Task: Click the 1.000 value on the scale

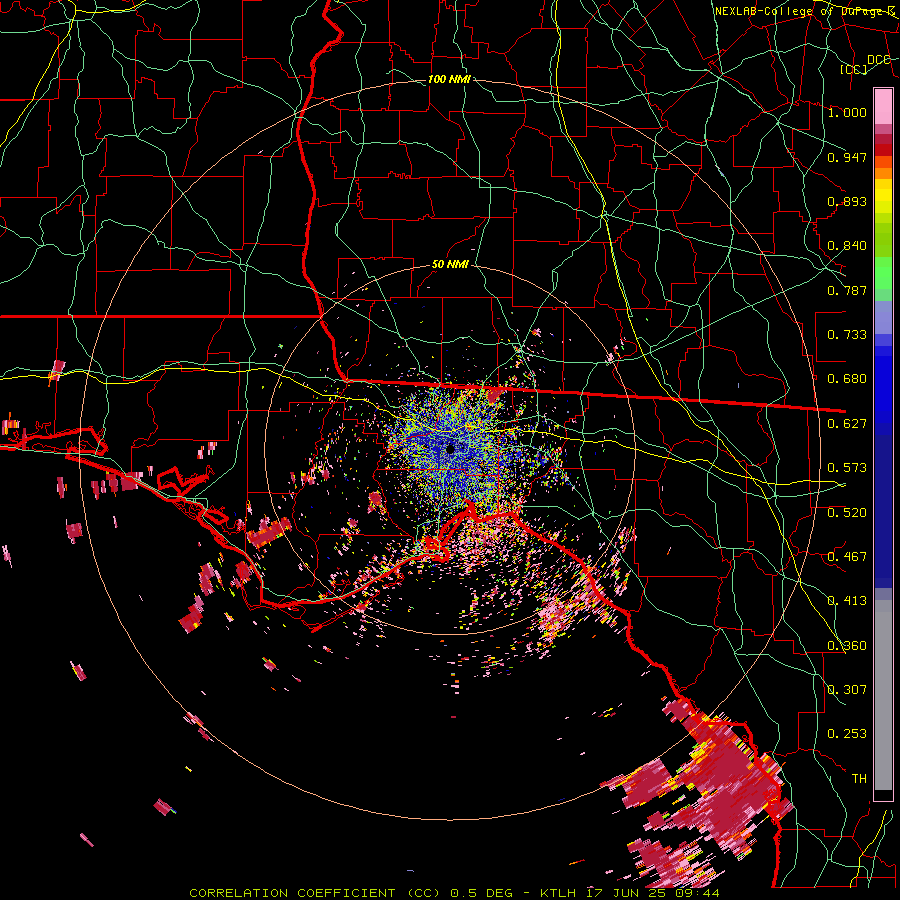Action: point(847,112)
